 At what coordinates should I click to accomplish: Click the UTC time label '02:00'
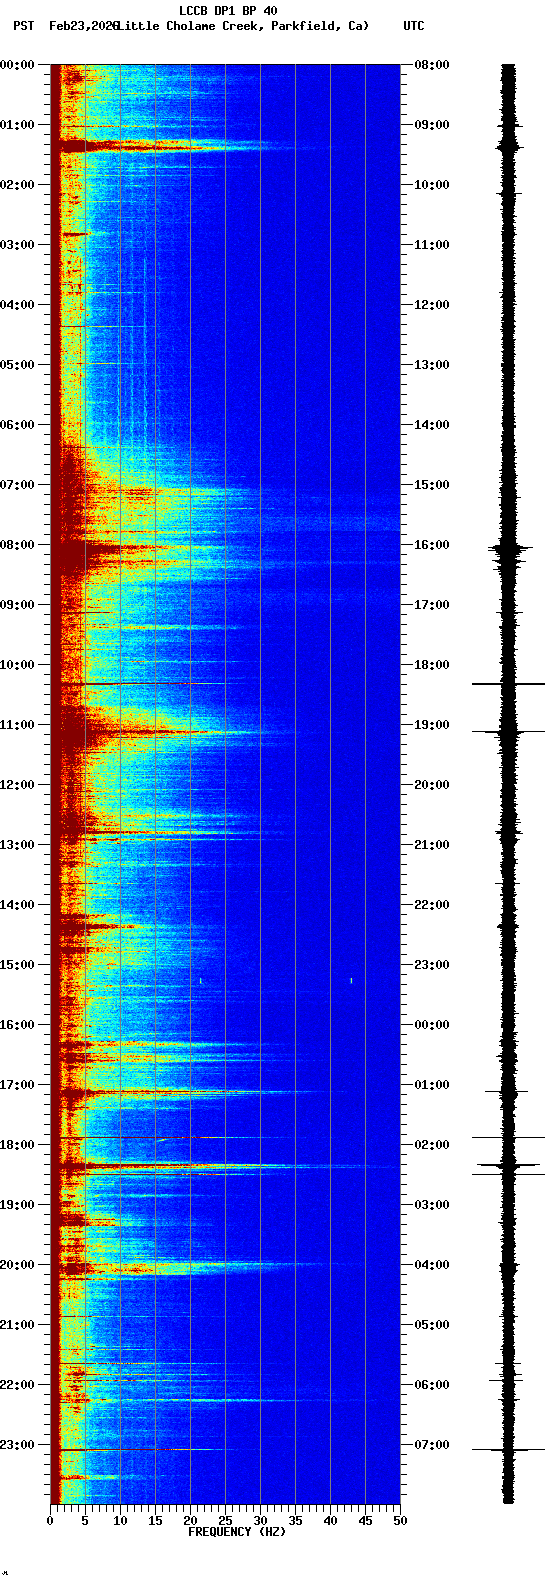click(432, 1145)
